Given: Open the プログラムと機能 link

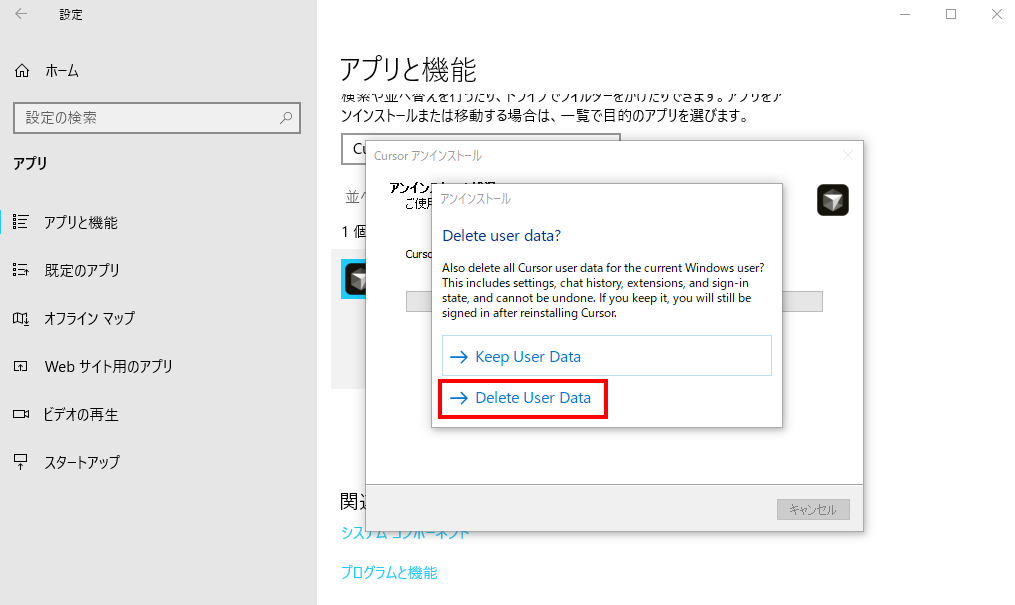Looking at the screenshot, I should pos(389,573).
